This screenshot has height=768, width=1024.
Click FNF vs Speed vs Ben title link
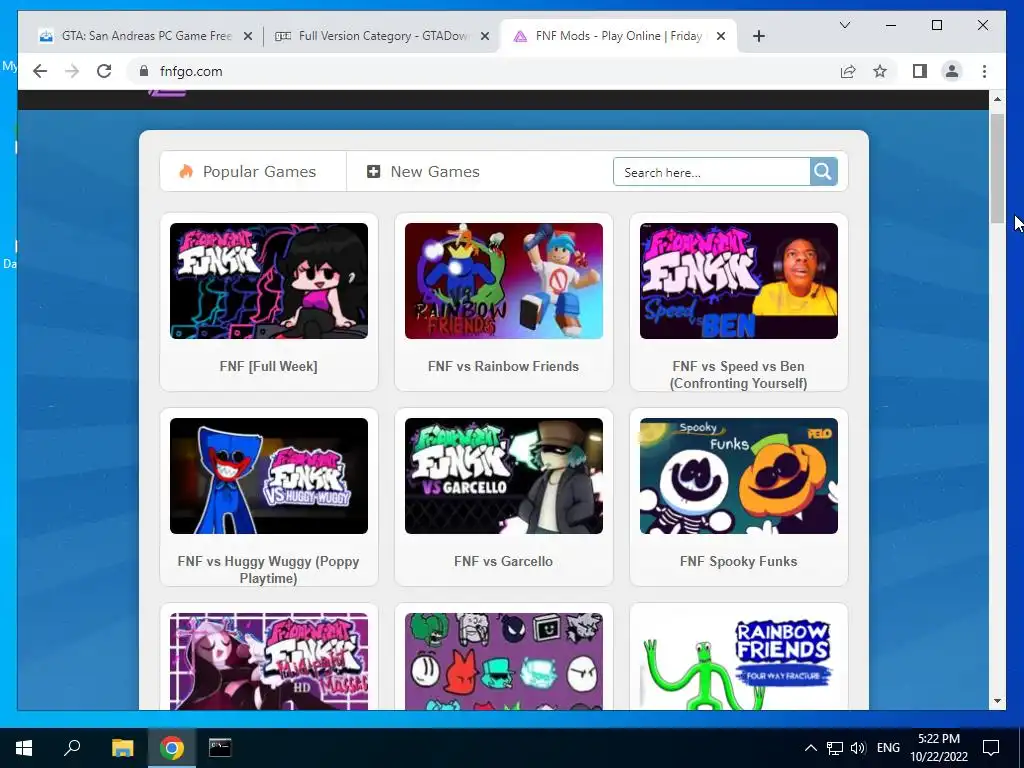[x=739, y=375]
